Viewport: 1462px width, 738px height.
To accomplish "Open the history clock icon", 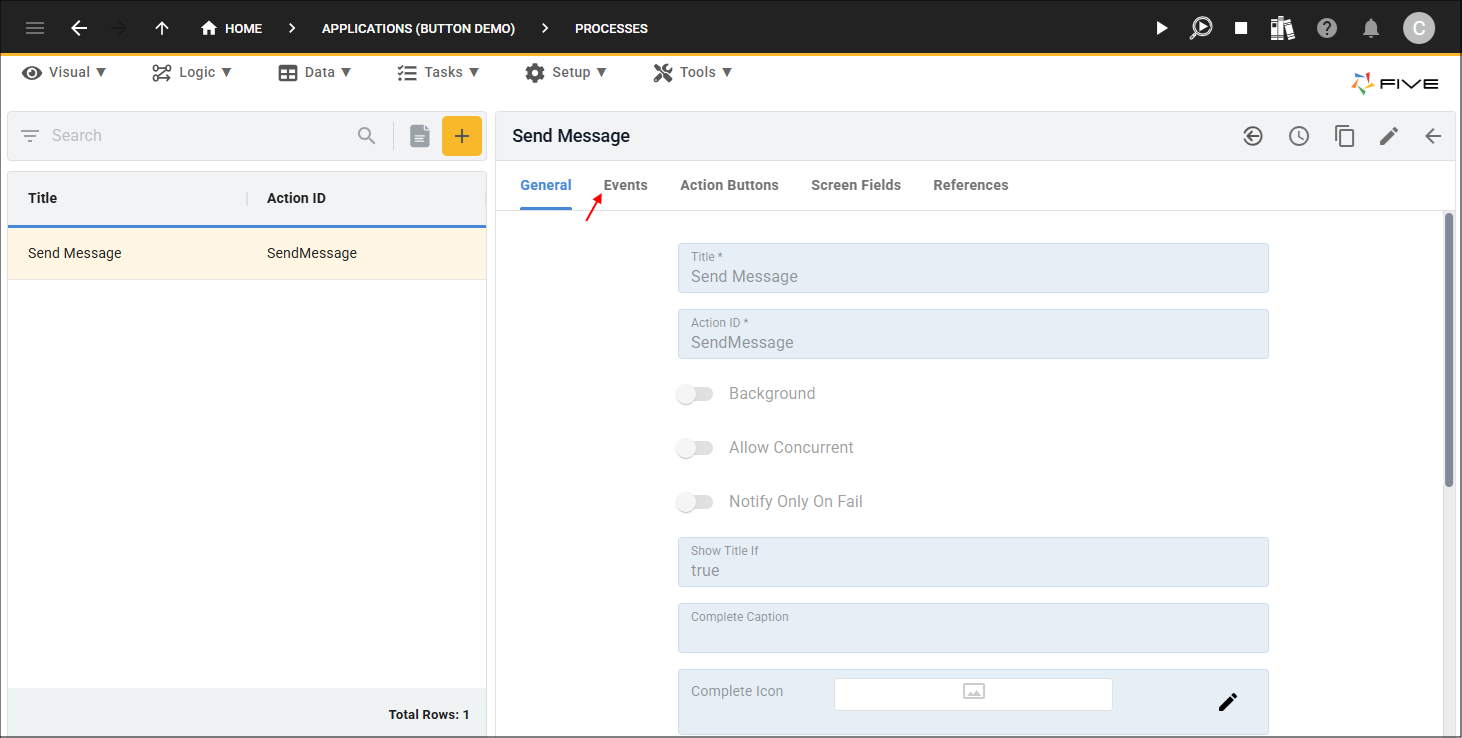I will (1299, 136).
